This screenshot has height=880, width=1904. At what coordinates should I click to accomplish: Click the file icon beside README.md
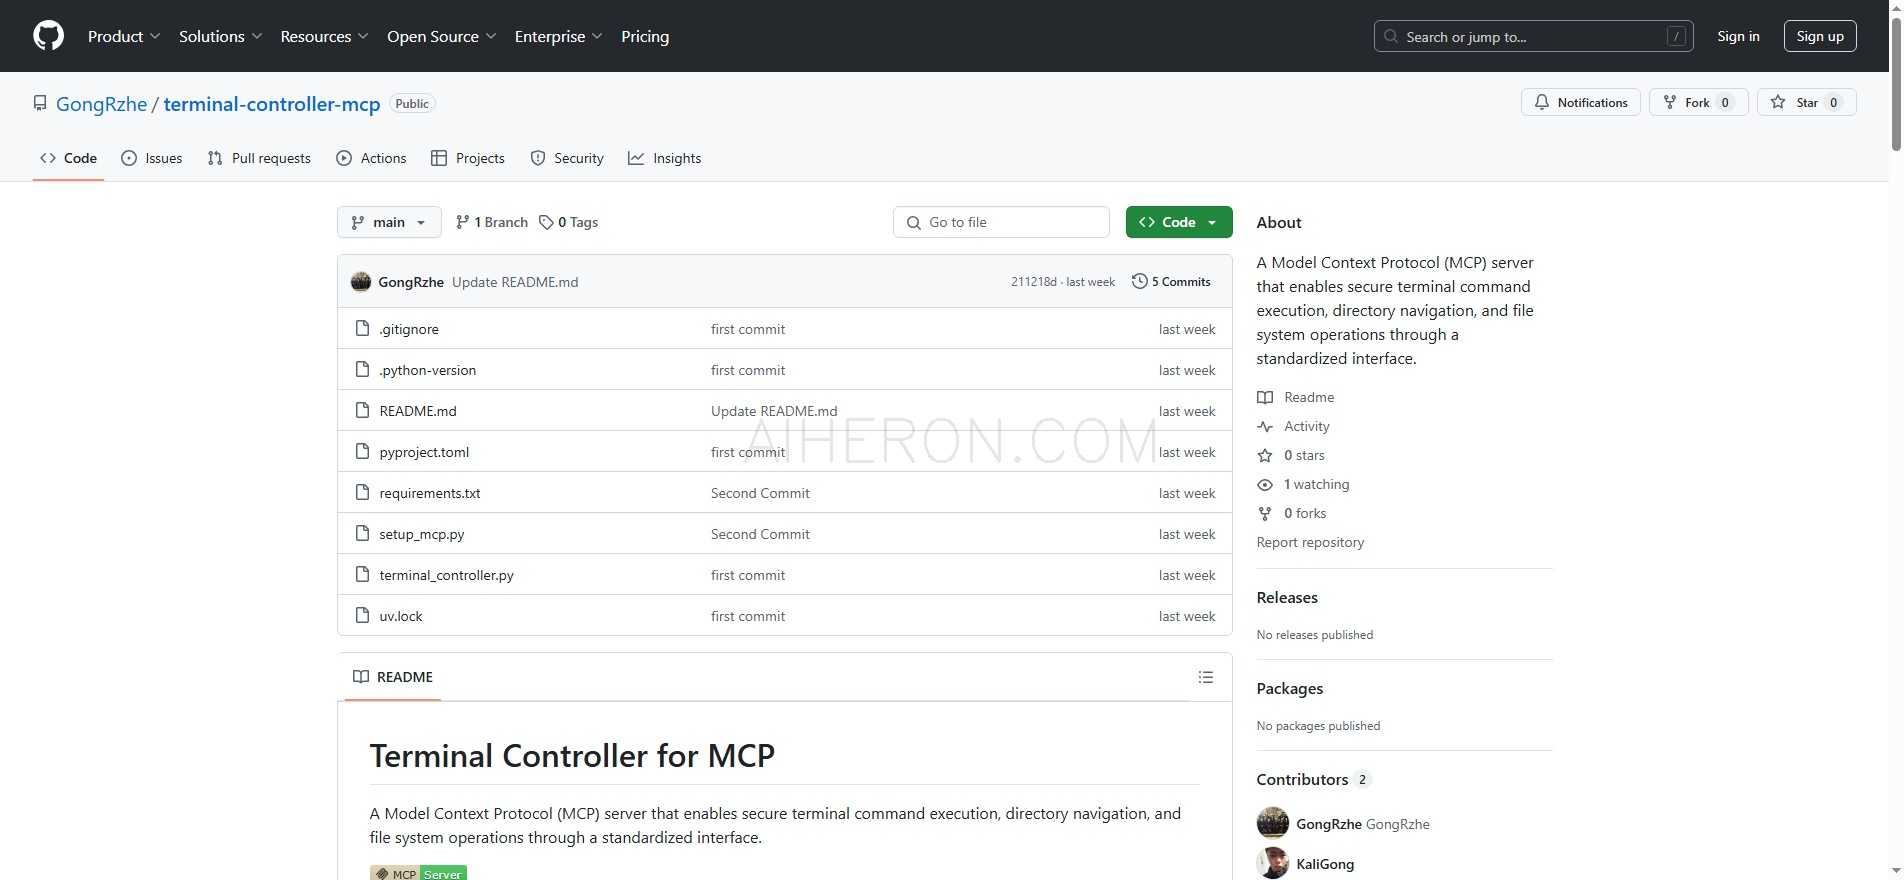tap(363, 411)
